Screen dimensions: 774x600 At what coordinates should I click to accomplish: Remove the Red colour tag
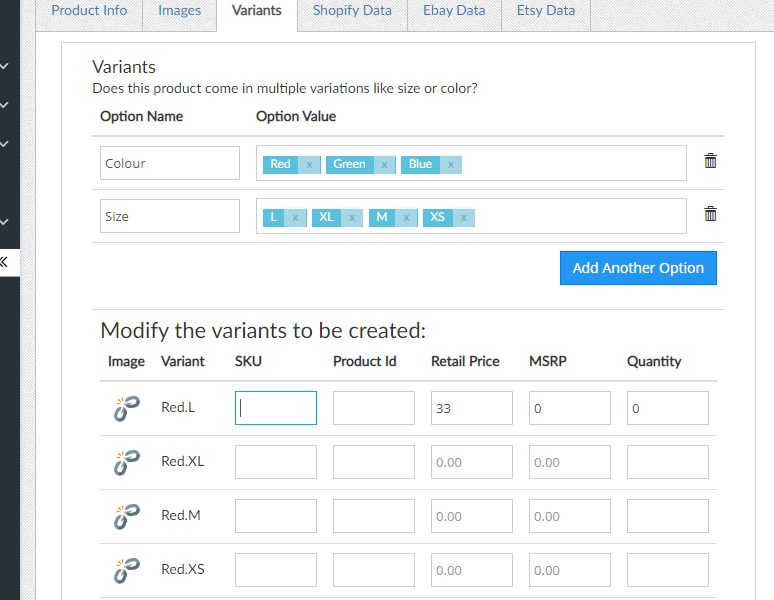click(309, 165)
